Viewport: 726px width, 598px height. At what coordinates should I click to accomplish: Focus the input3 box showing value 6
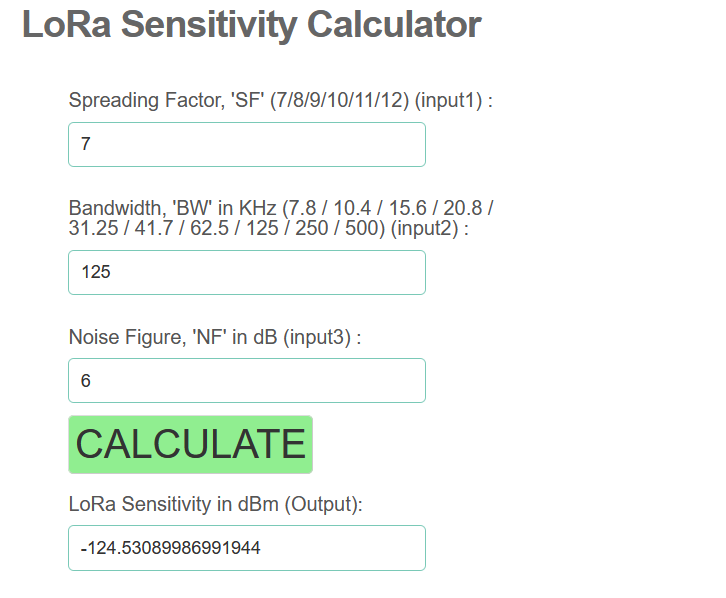coord(246,380)
